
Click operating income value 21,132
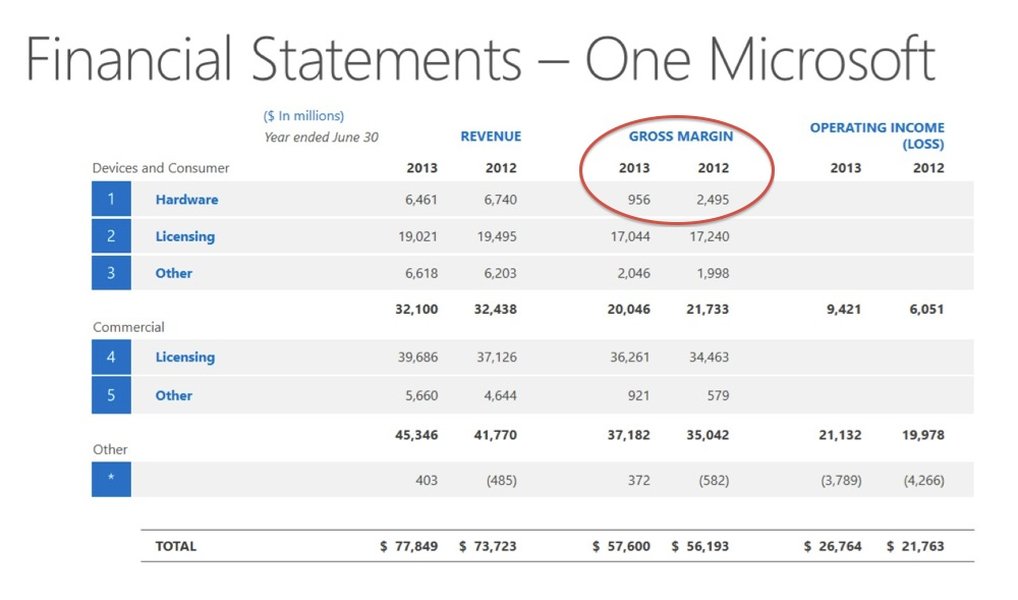840,435
